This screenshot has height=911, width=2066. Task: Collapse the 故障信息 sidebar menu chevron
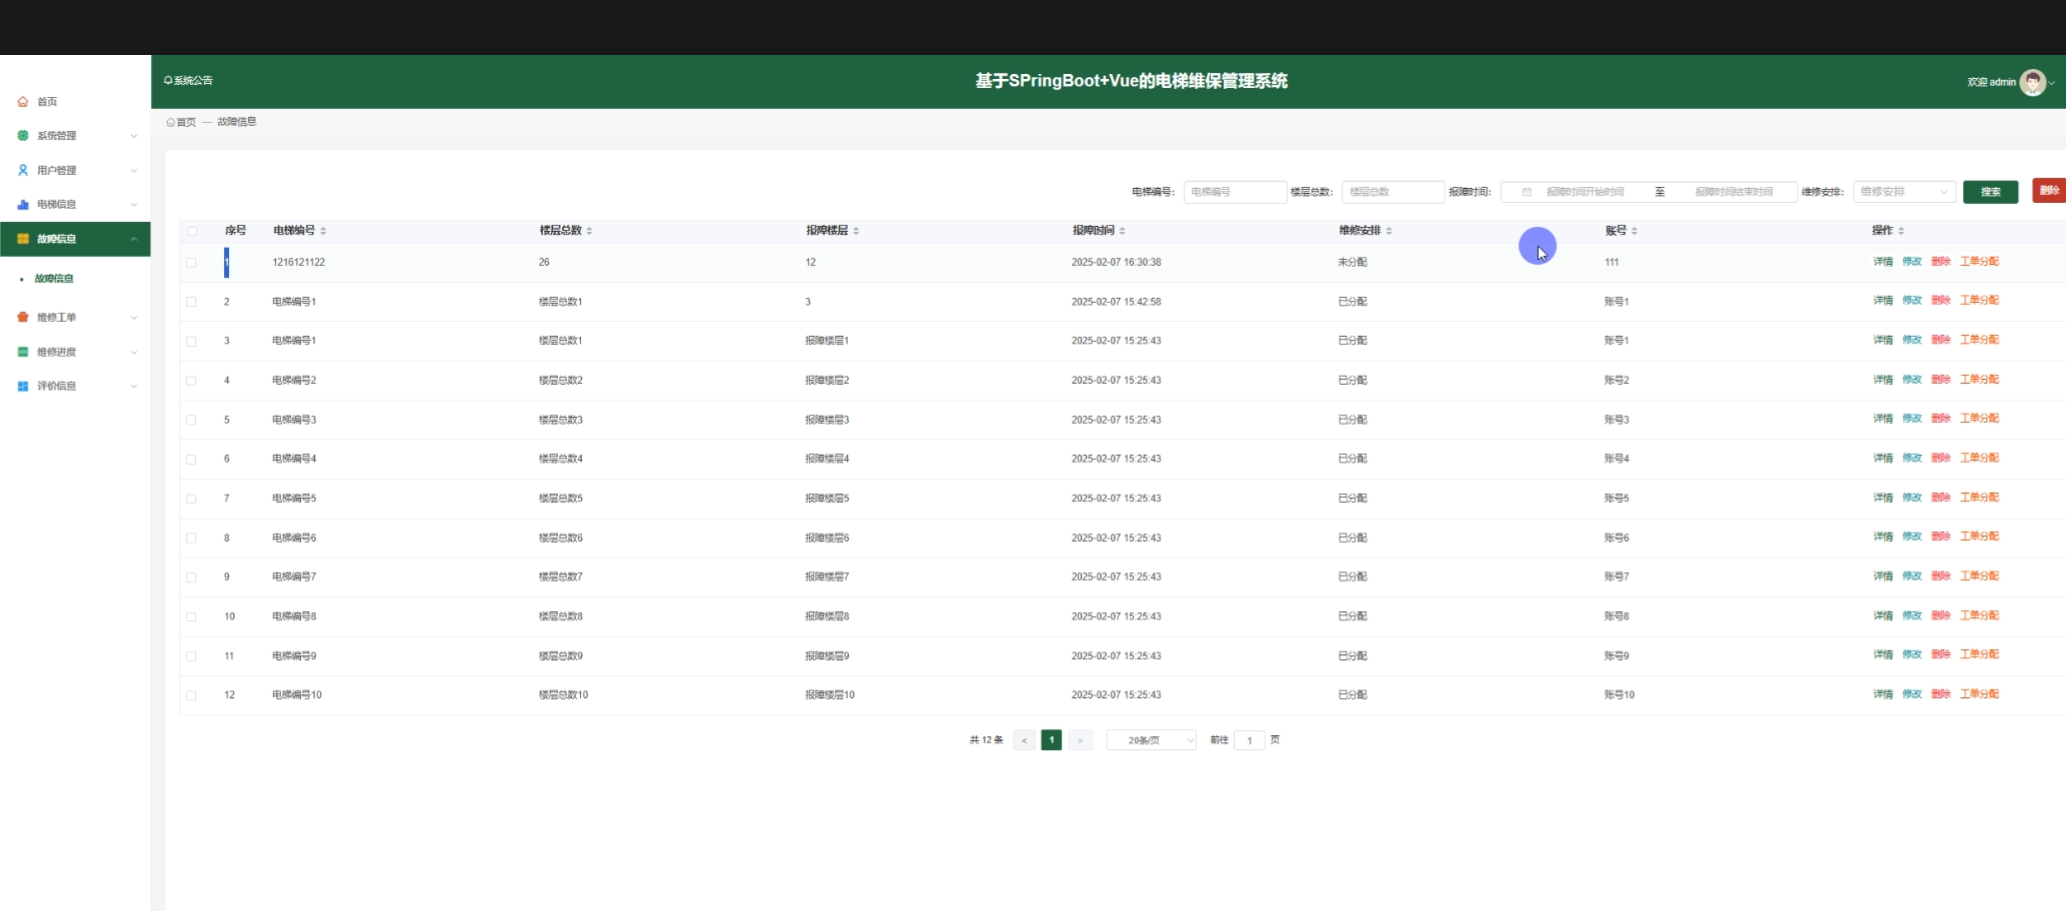point(134,239)
